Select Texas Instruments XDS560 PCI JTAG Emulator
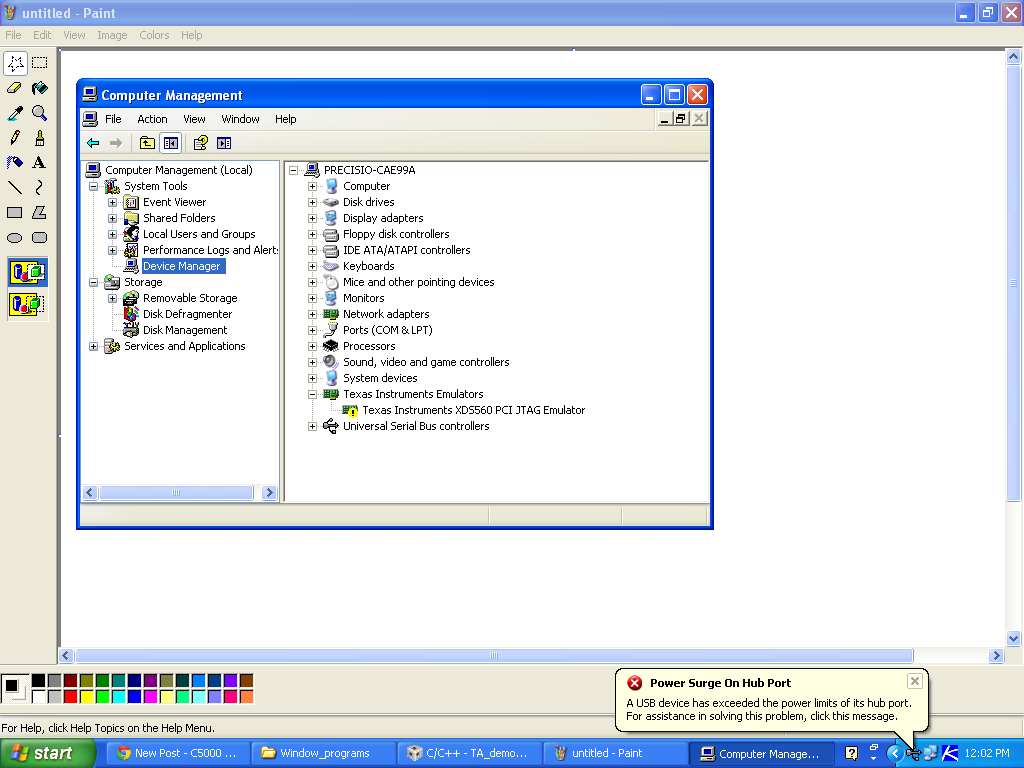 pos(473,410)
